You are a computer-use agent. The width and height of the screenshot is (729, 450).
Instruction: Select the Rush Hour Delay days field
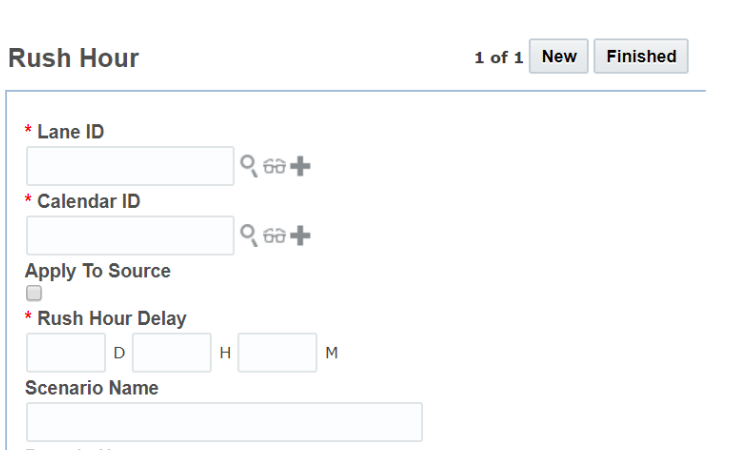point(66,353)
